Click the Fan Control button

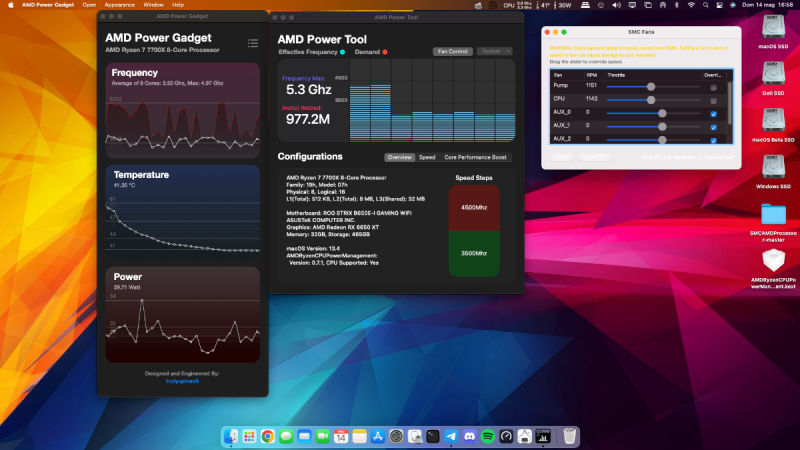pyautogui.click(x=453, y=52)
